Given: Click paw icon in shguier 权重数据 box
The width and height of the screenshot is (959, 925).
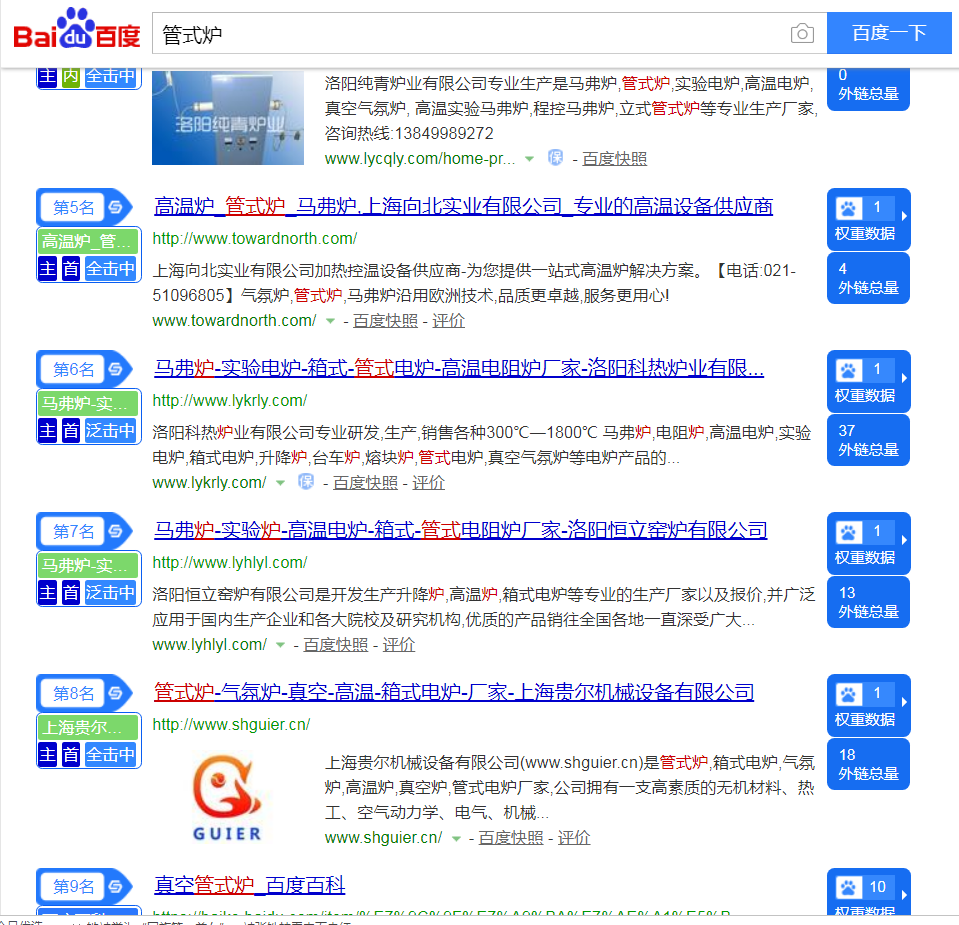Looking at the screenshot, I should click(848, 694).
